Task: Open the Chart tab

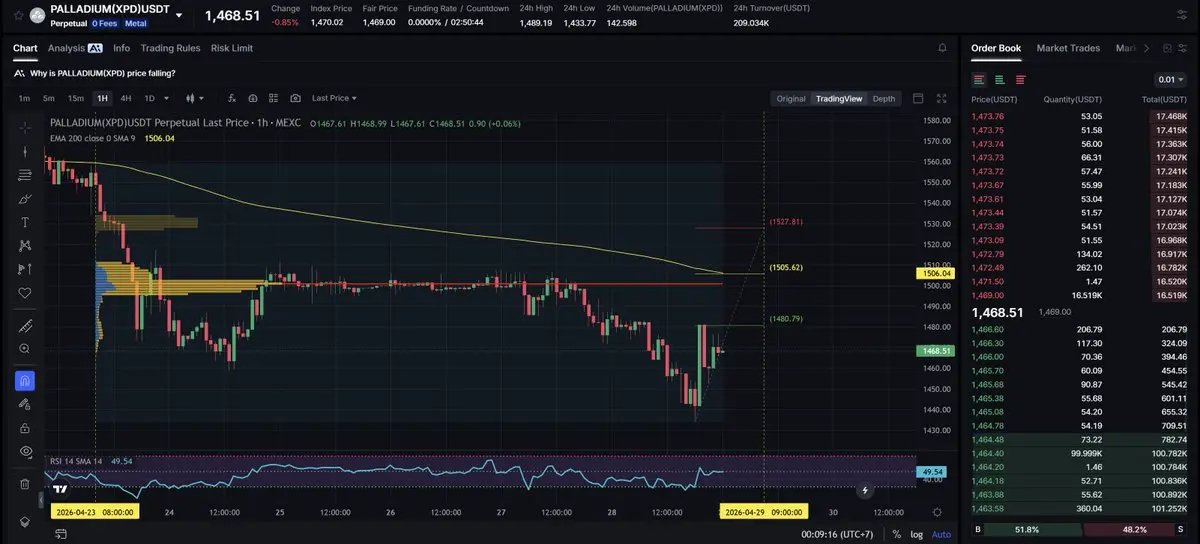Action: 25,48
